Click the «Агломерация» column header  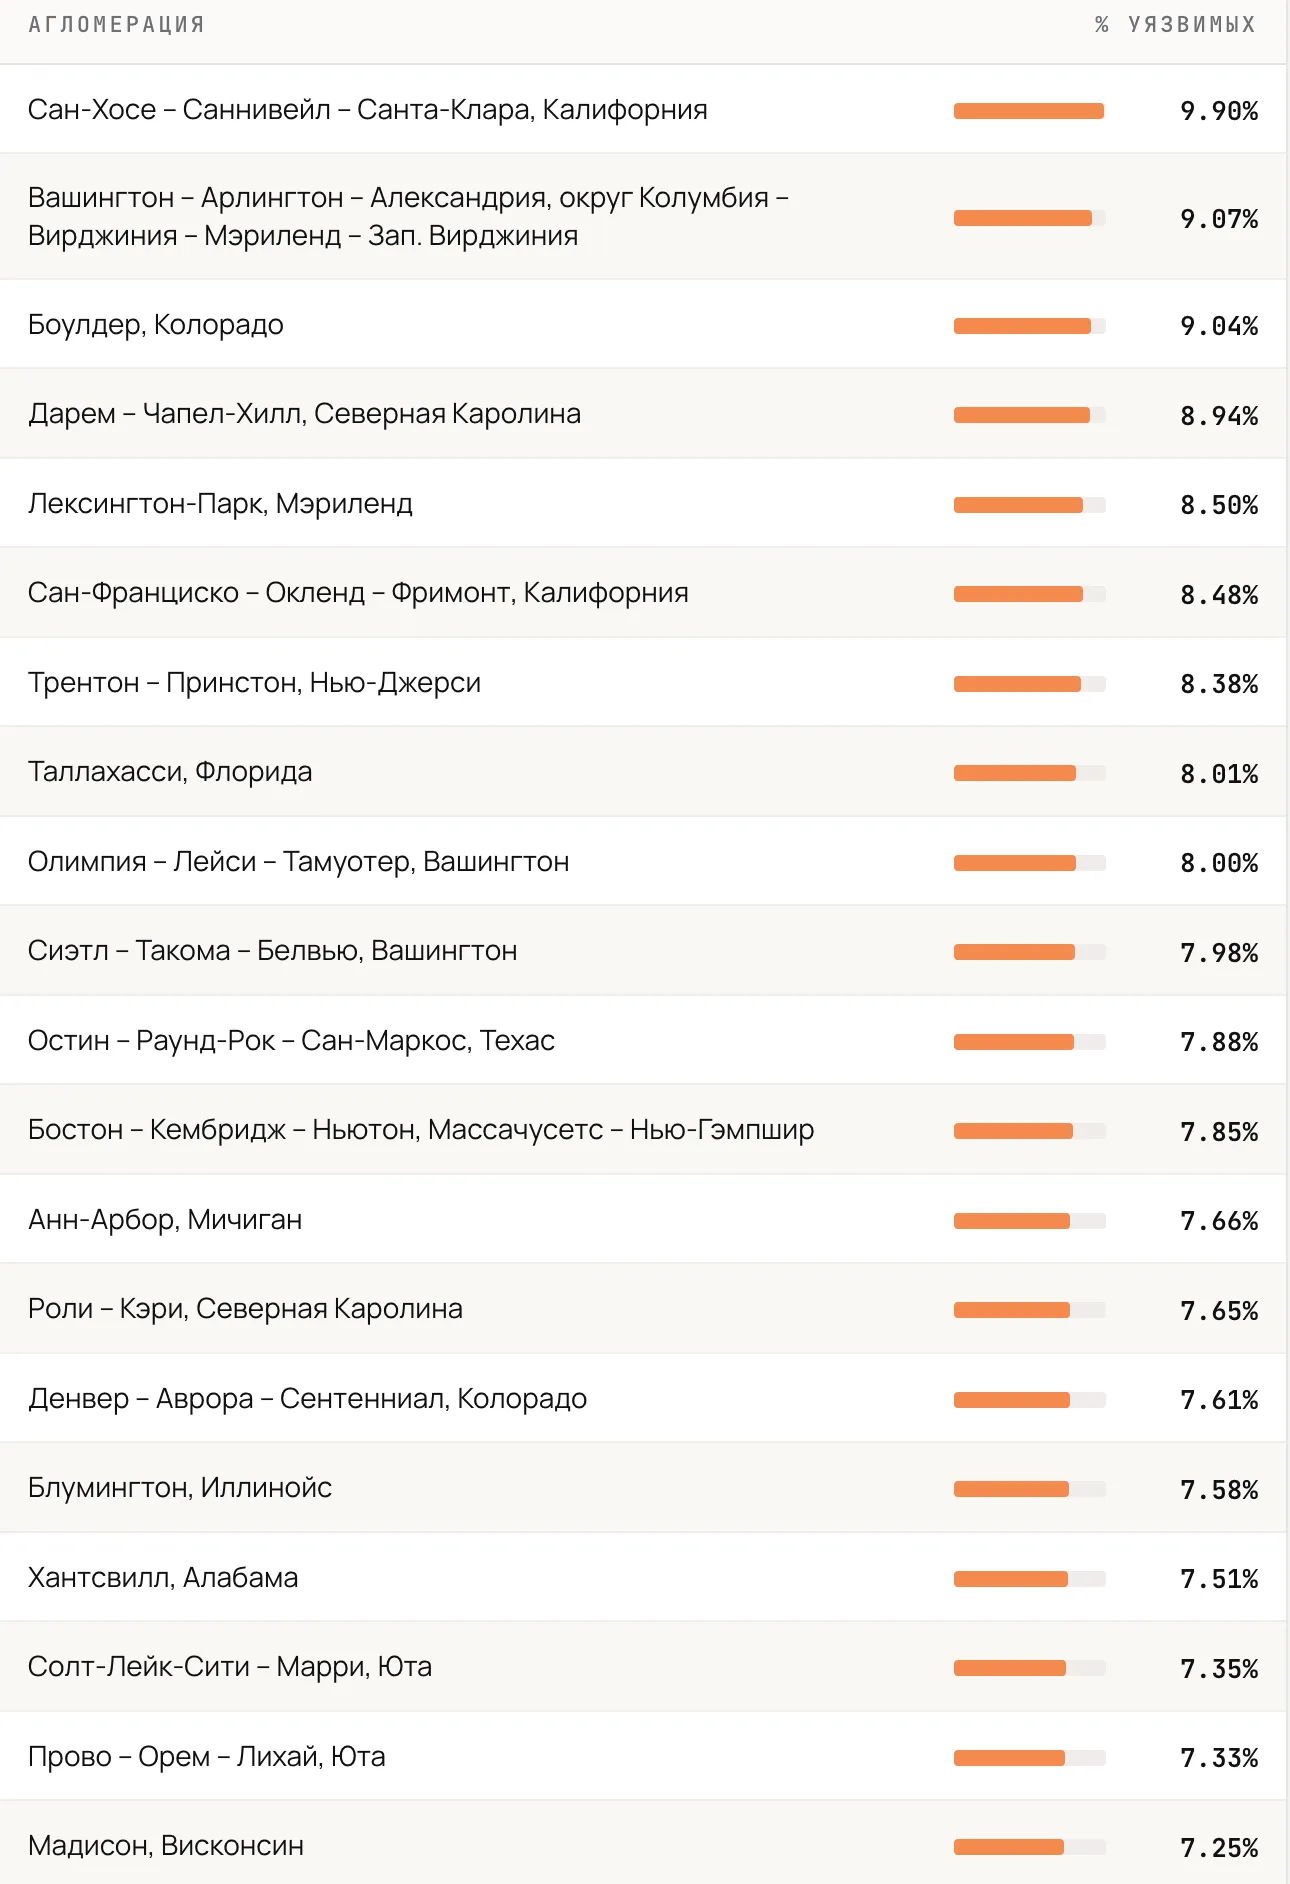tap(116, 25)
